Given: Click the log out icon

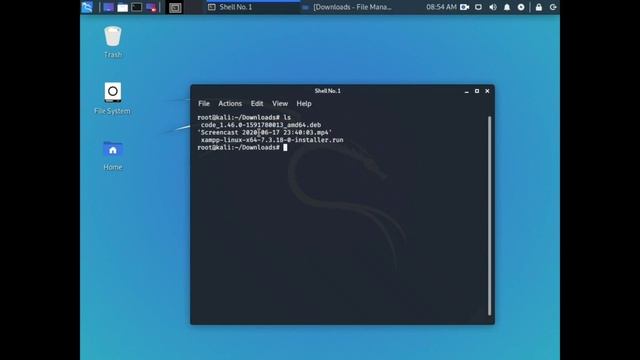Looking at the screenshot, I should (553, 7).
